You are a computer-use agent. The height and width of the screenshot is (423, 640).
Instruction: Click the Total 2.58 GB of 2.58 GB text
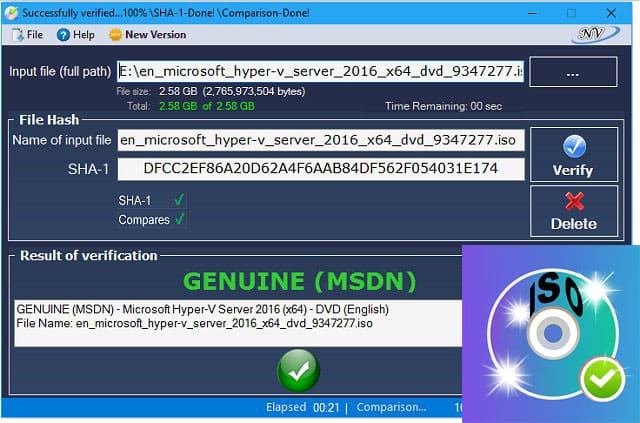[207, 106]
